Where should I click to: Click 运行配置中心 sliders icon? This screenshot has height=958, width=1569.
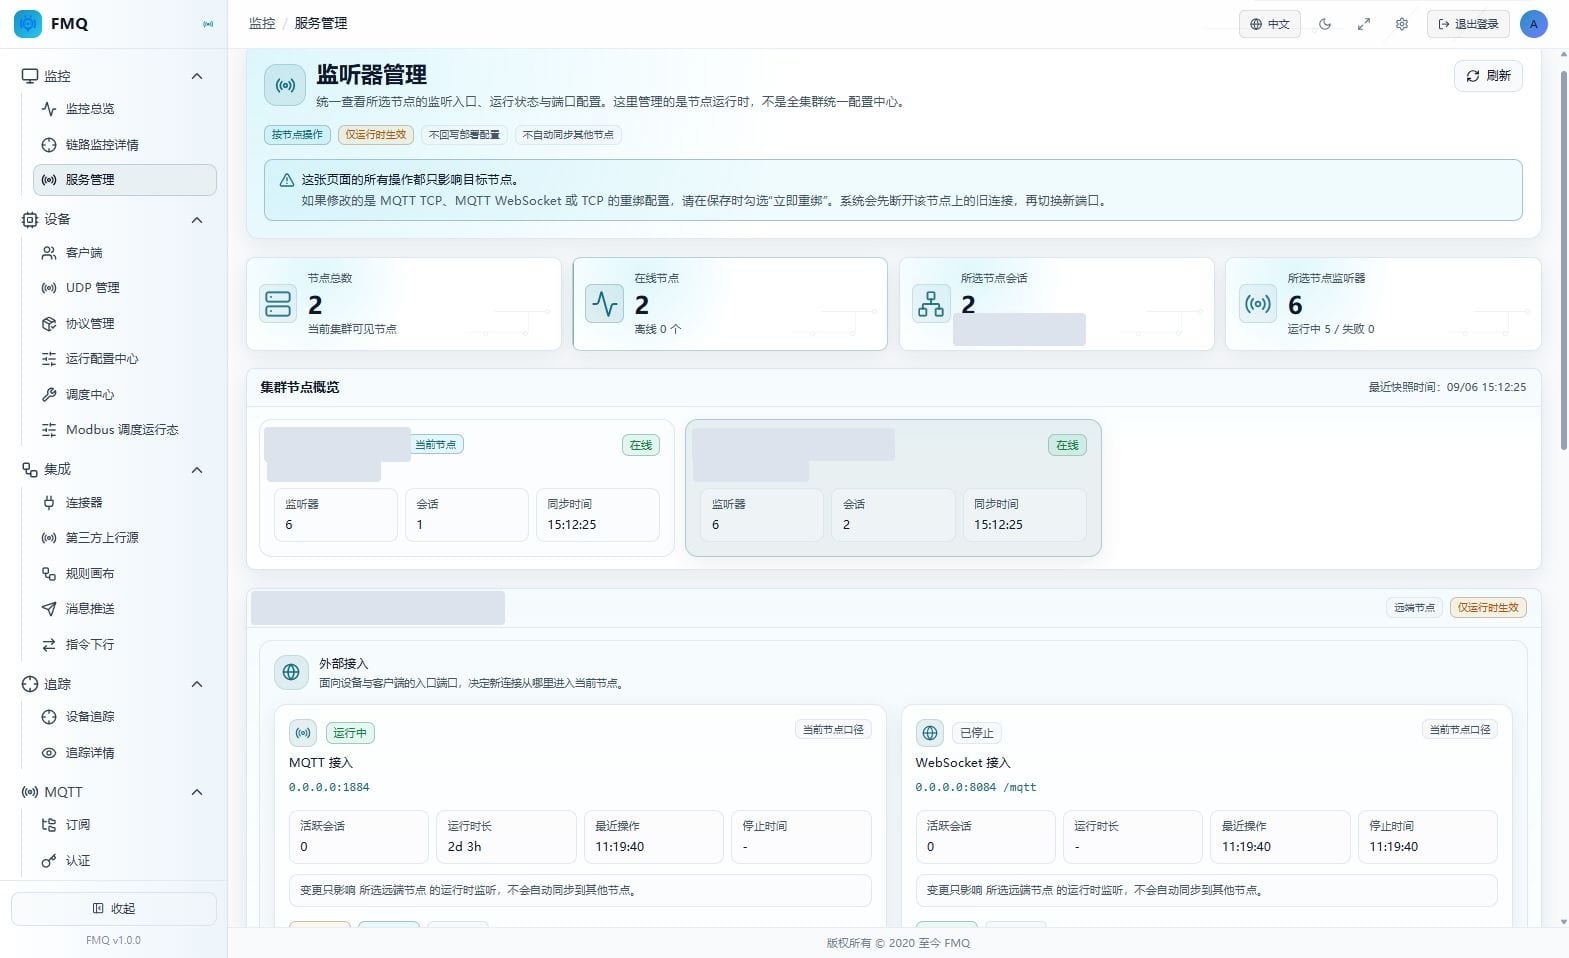48,359
